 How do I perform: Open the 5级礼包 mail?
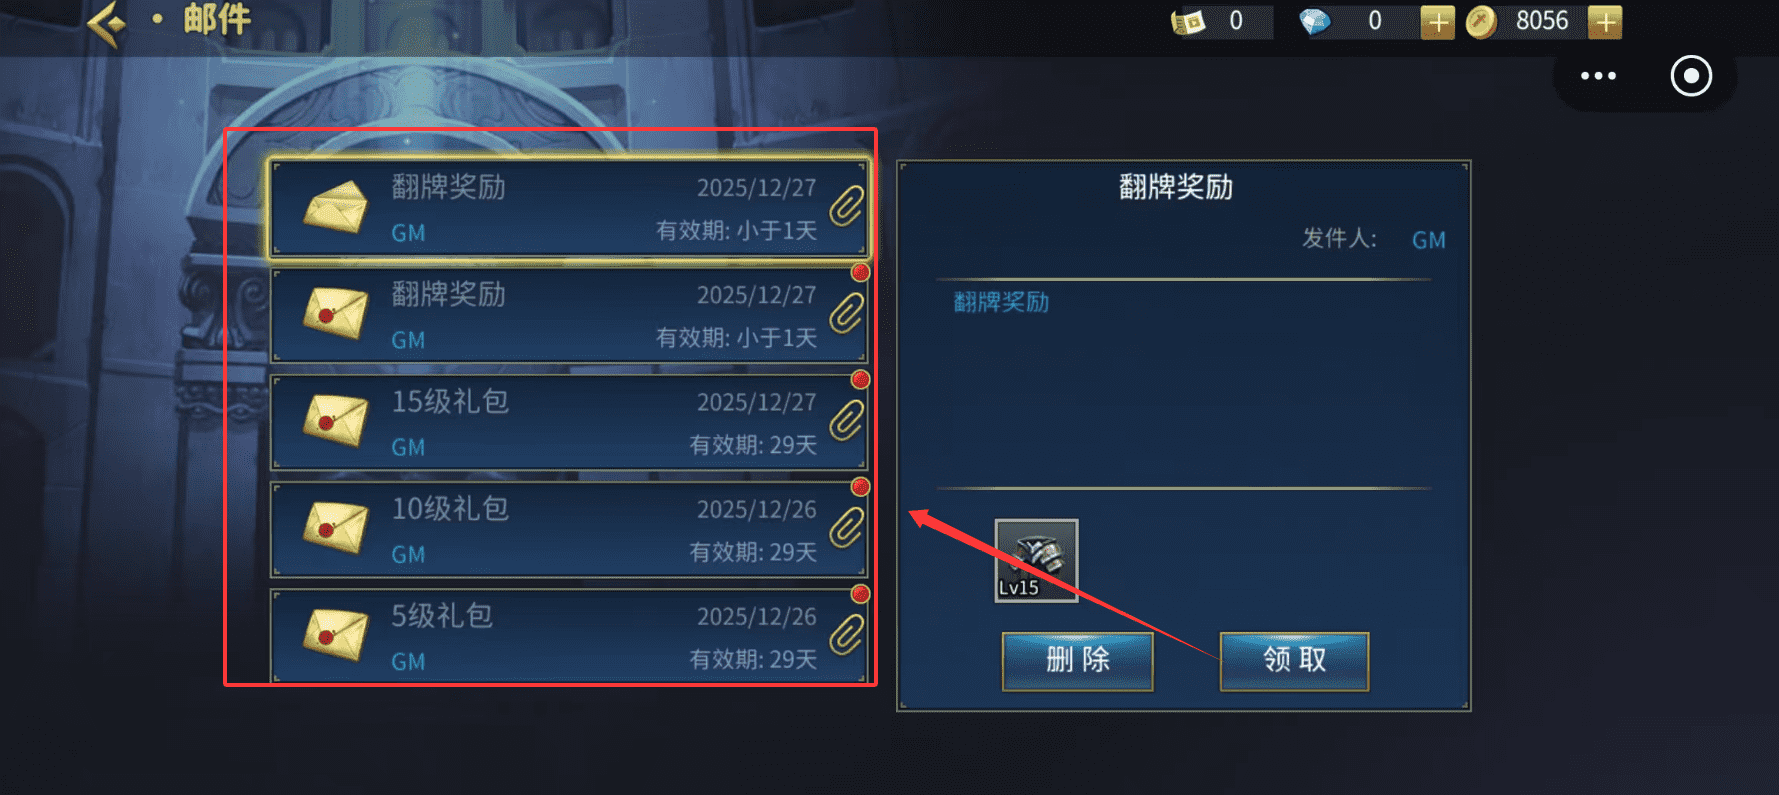[x=569, y=636]
